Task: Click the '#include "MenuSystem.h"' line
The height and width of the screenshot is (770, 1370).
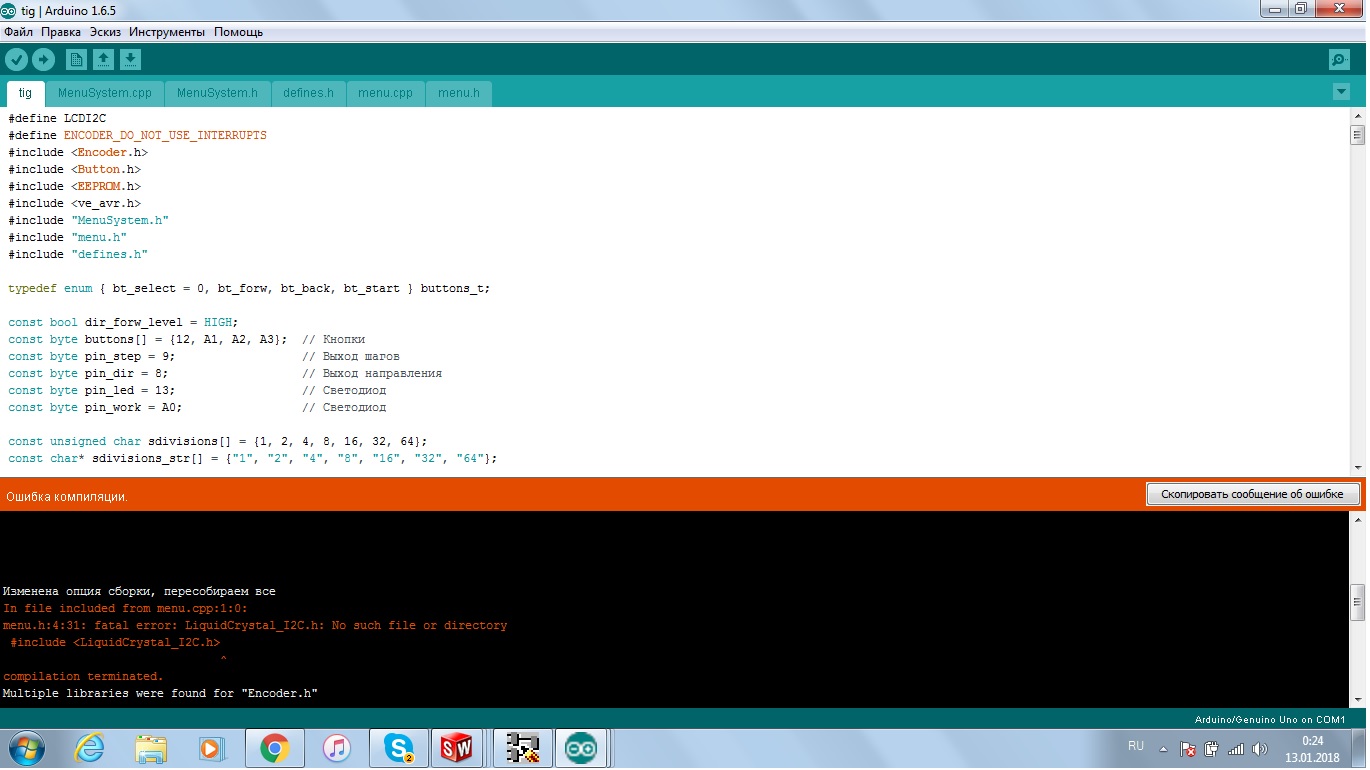Action: 88,220
